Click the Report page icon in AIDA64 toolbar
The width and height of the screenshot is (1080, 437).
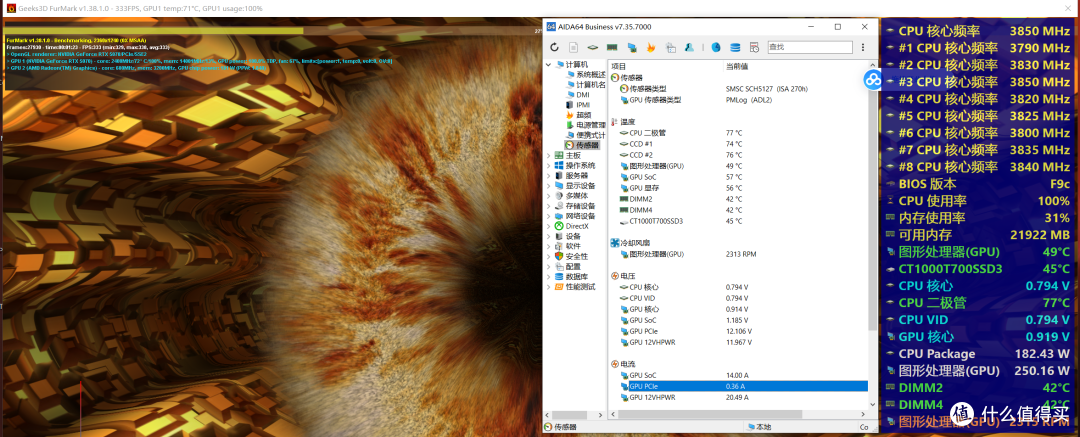coord(573,48)
